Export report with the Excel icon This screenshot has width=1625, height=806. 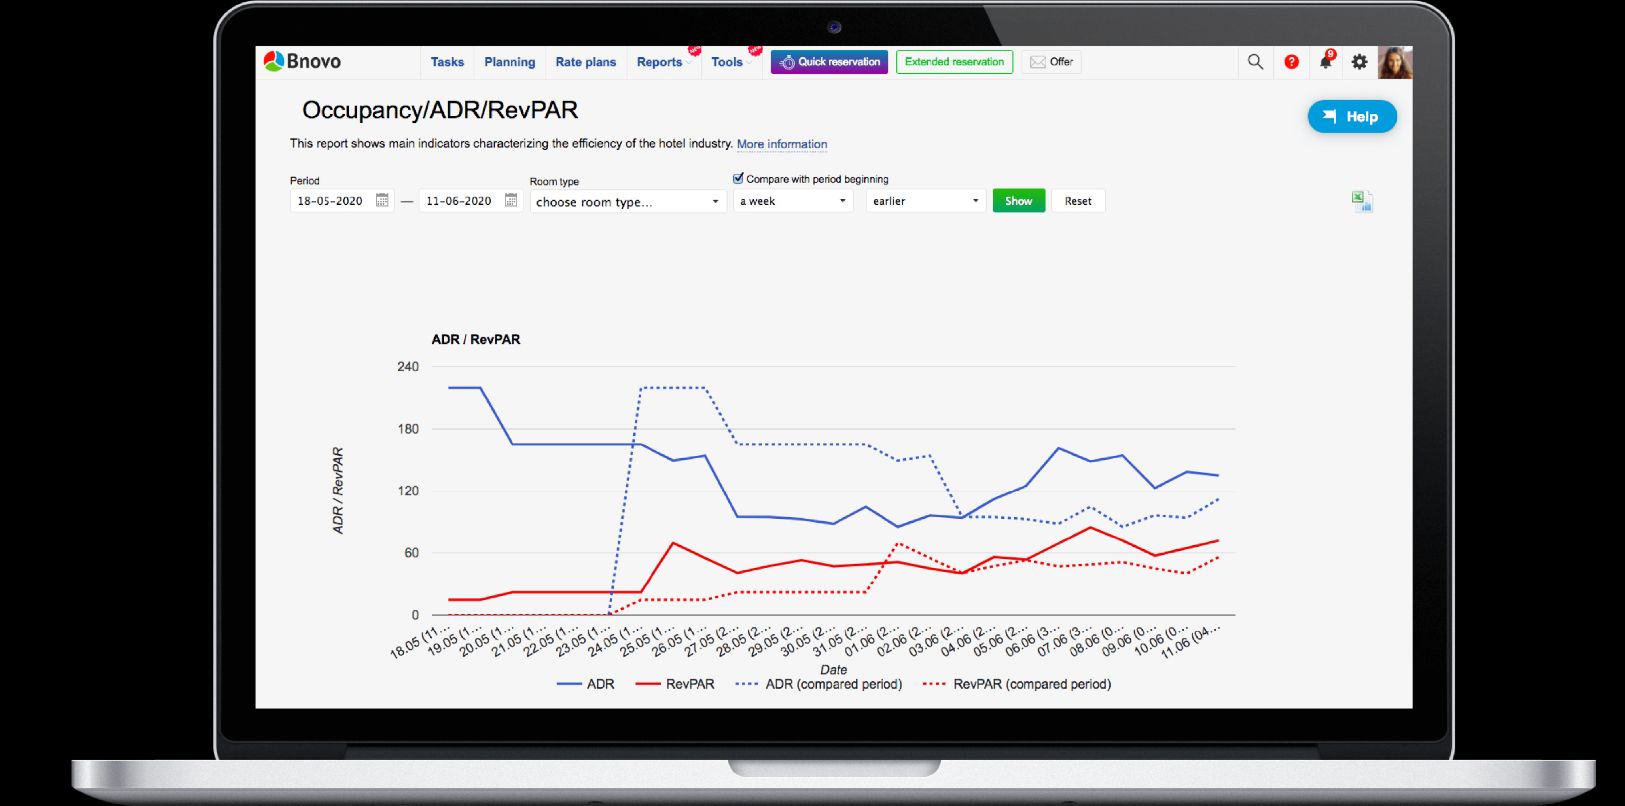1362,202
